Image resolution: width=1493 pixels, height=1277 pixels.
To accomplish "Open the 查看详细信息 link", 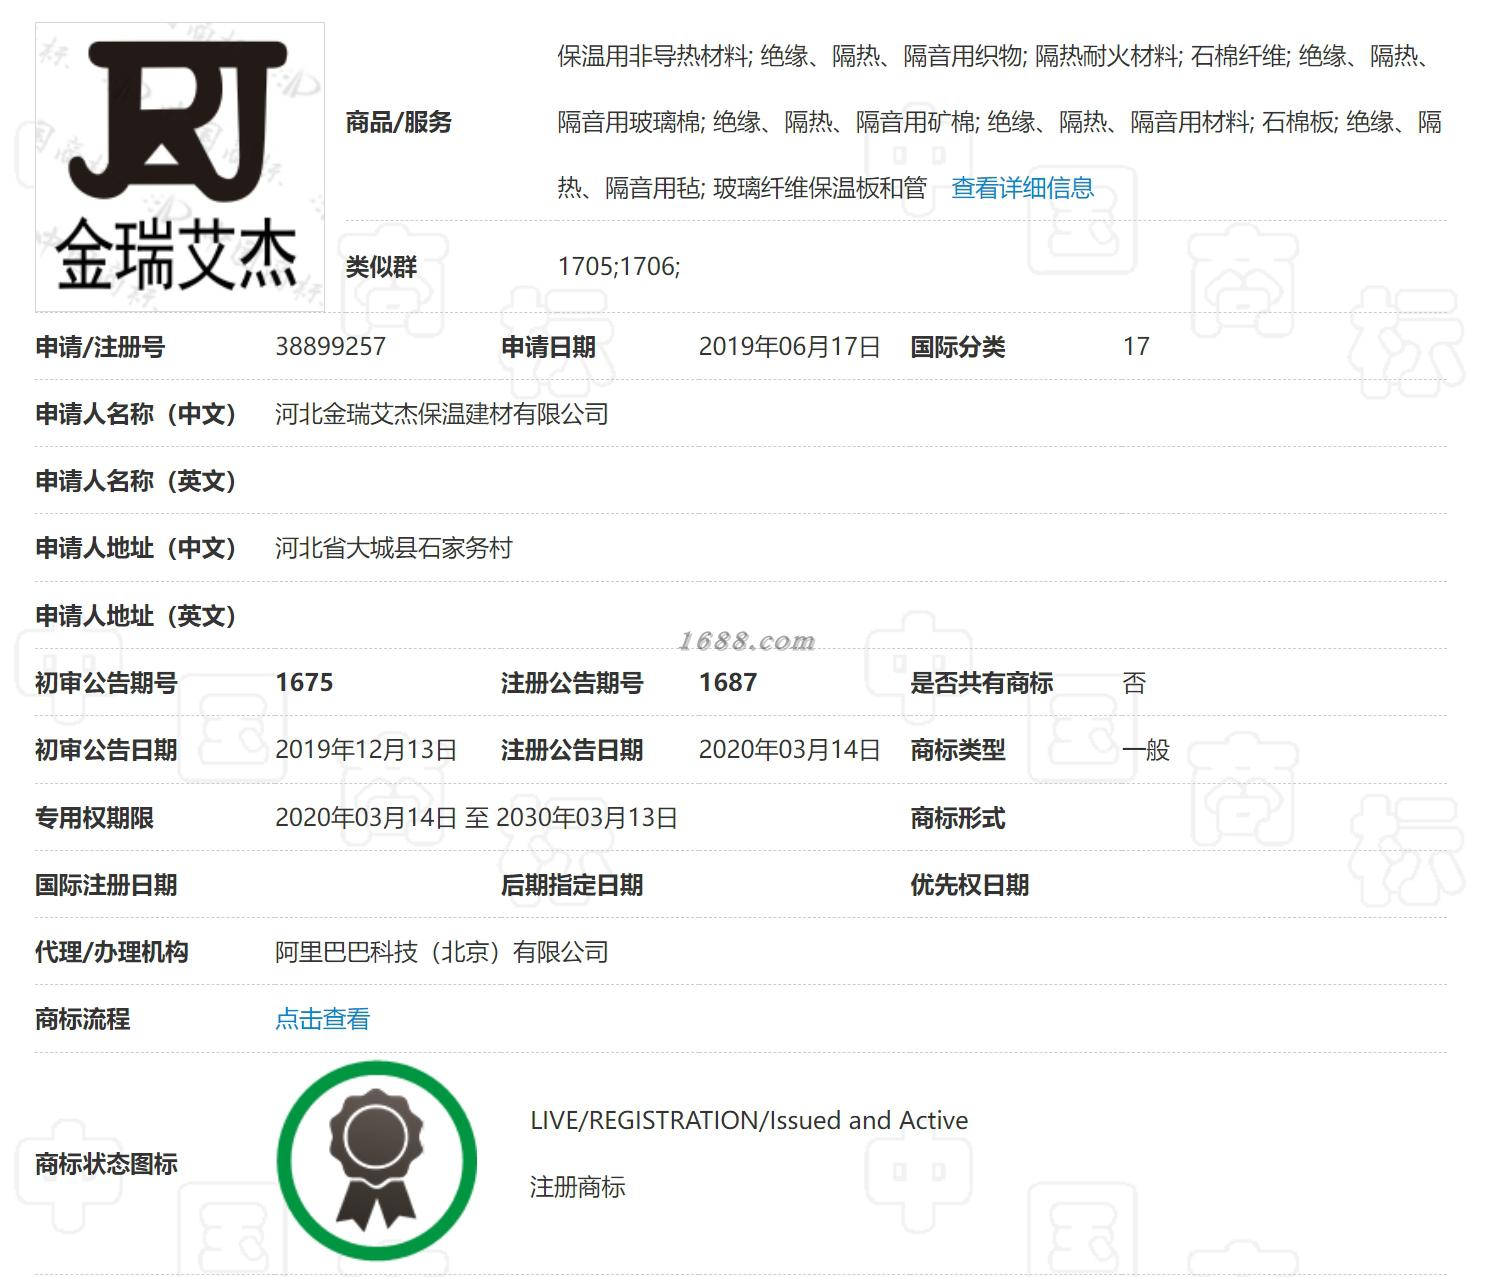I will coord(1022,188).
